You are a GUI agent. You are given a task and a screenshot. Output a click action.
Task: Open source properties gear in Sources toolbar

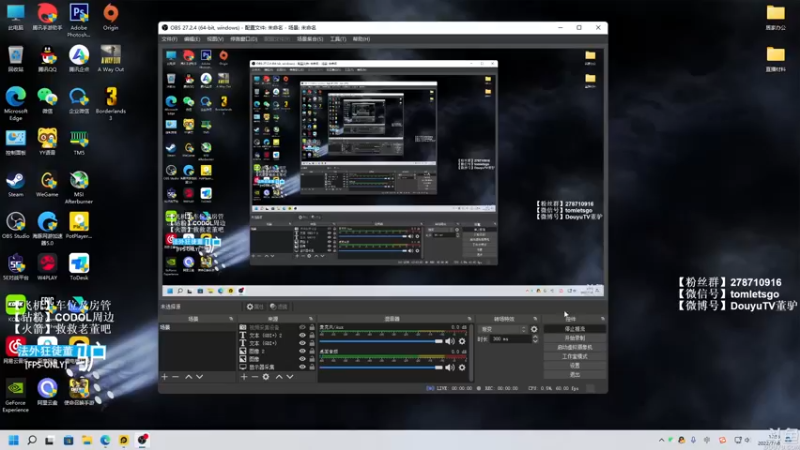tap(266, 377)
